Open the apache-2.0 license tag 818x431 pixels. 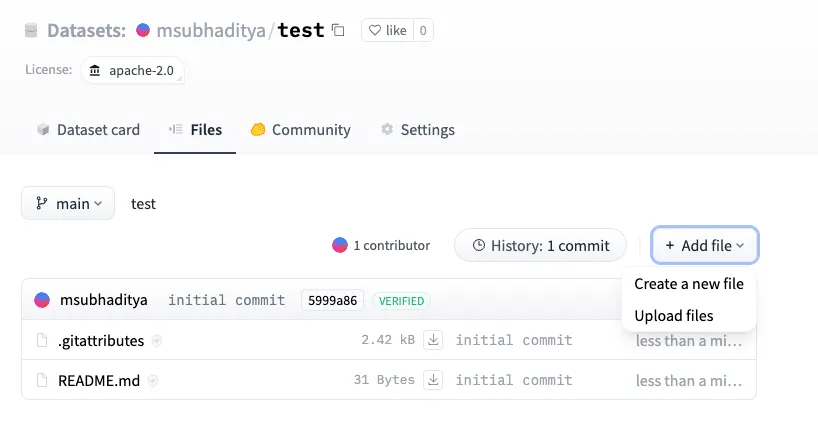134,70
